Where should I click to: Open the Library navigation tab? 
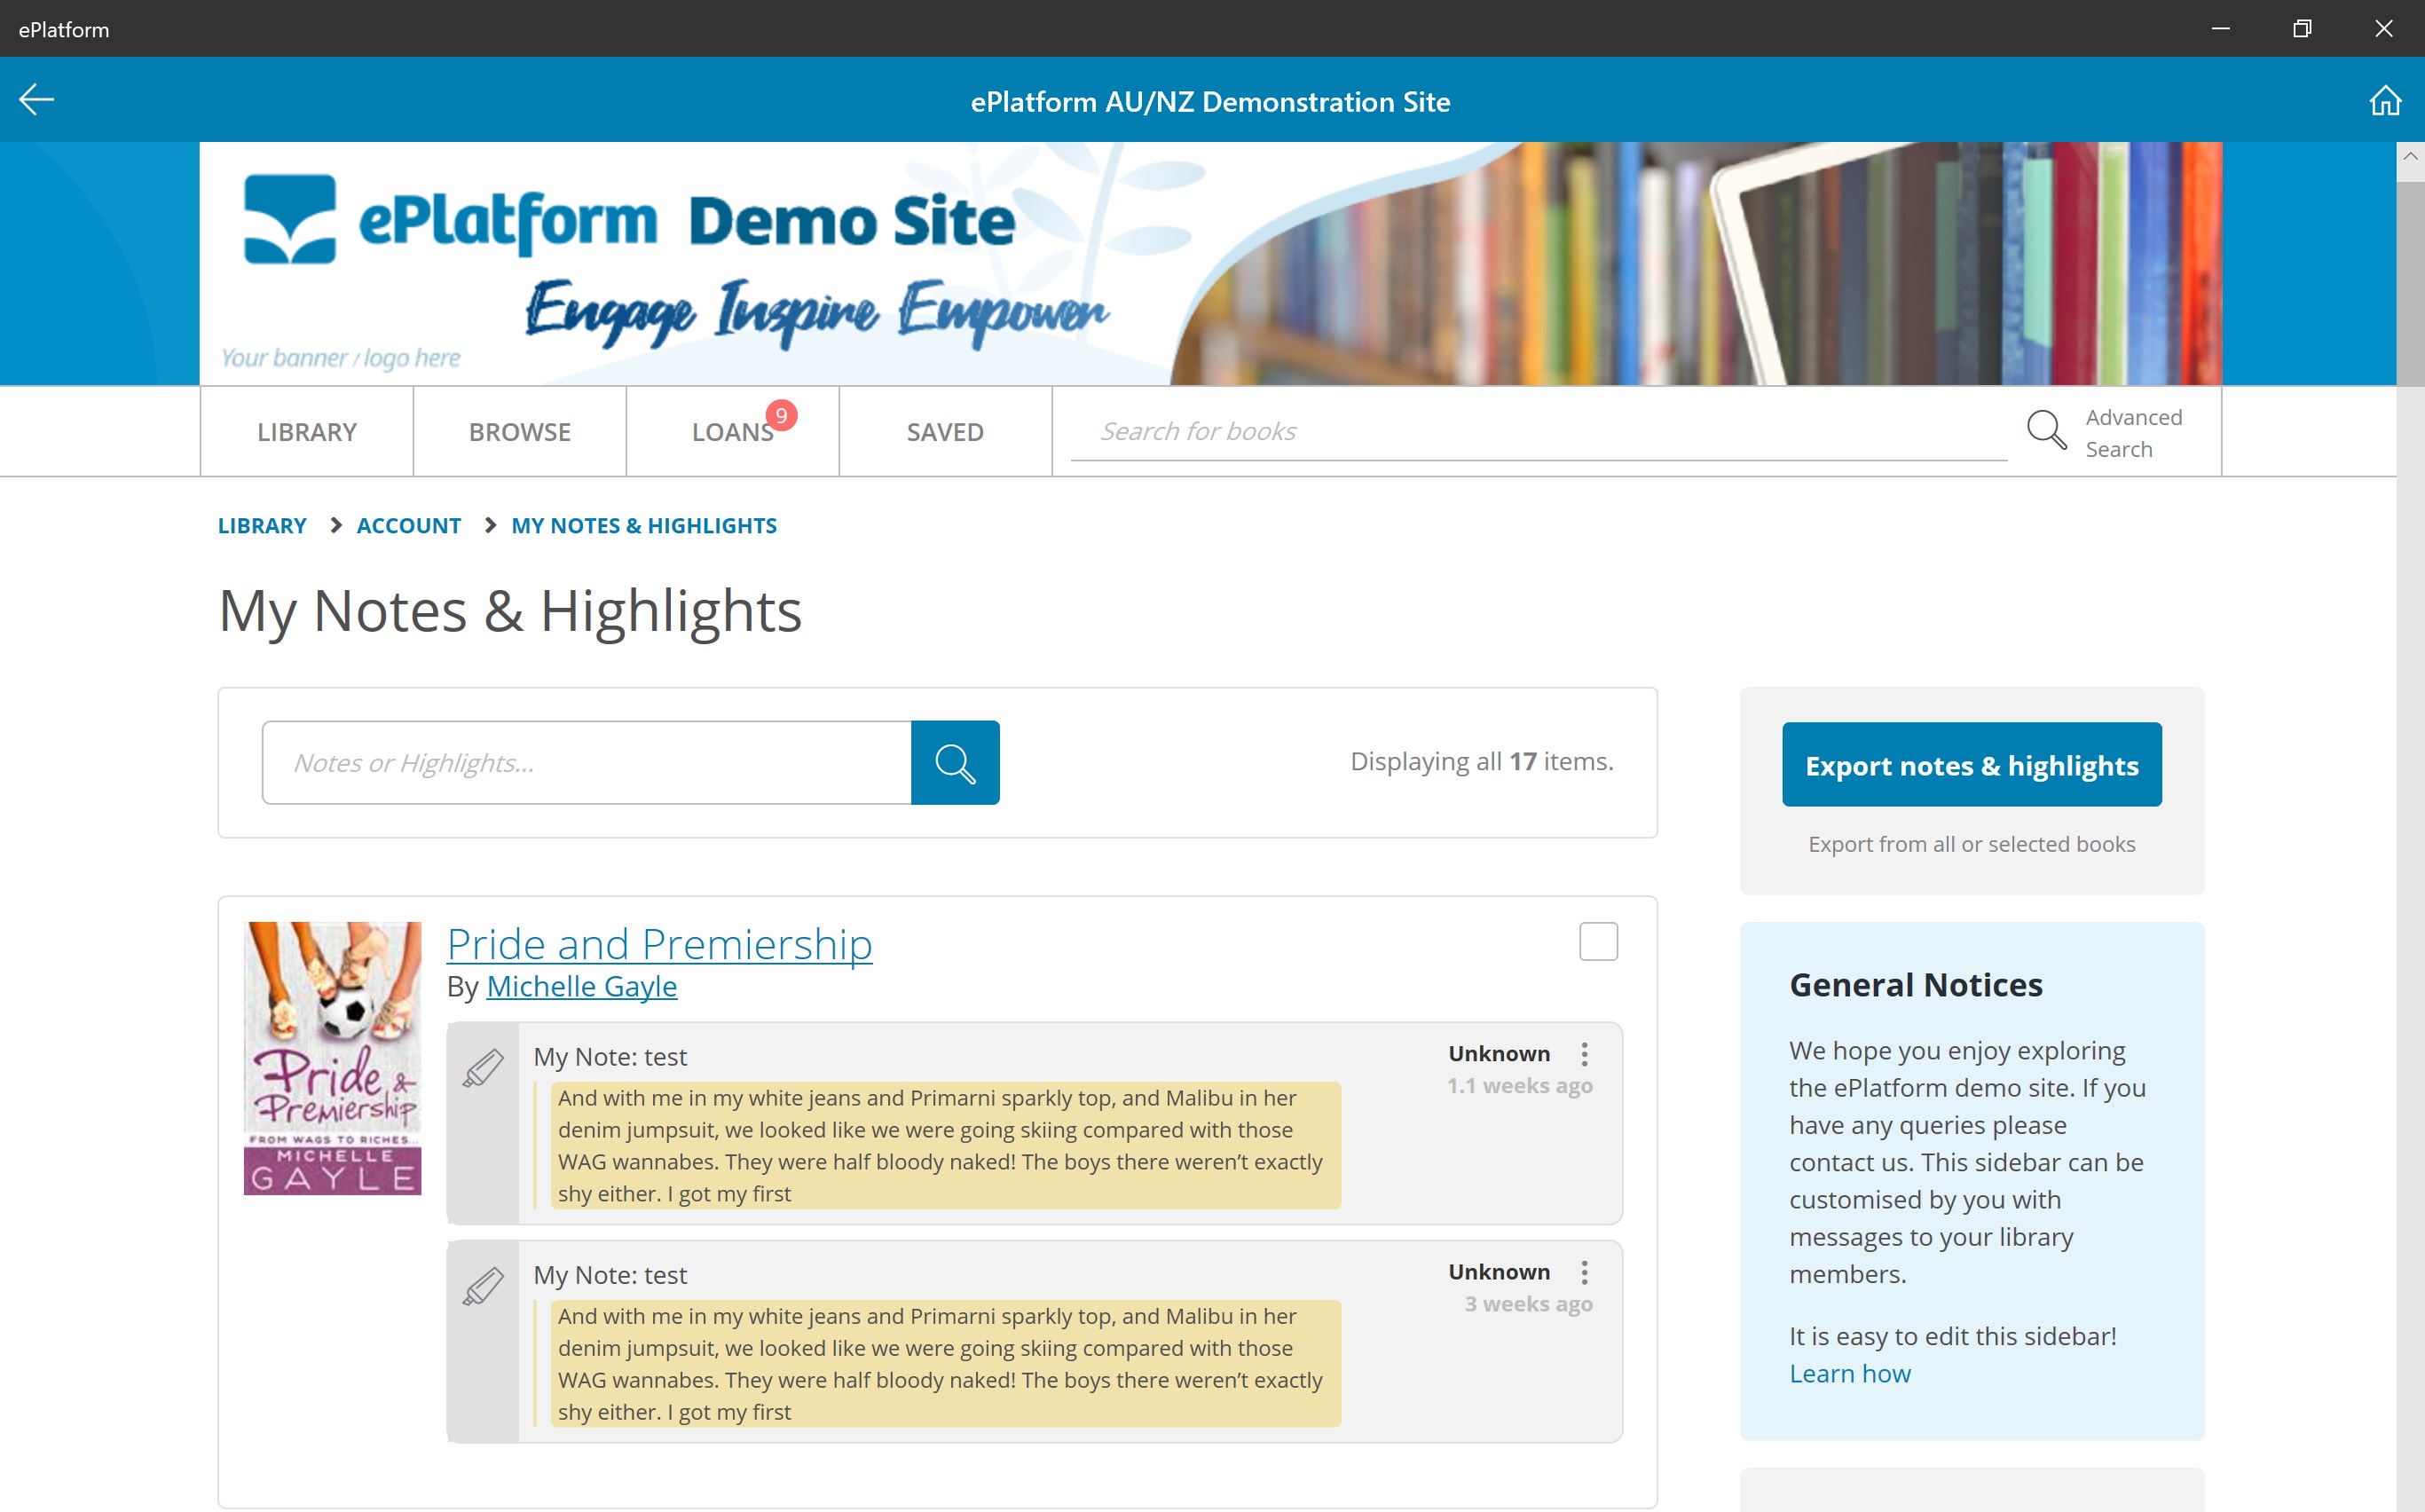(x=306, y=432)
